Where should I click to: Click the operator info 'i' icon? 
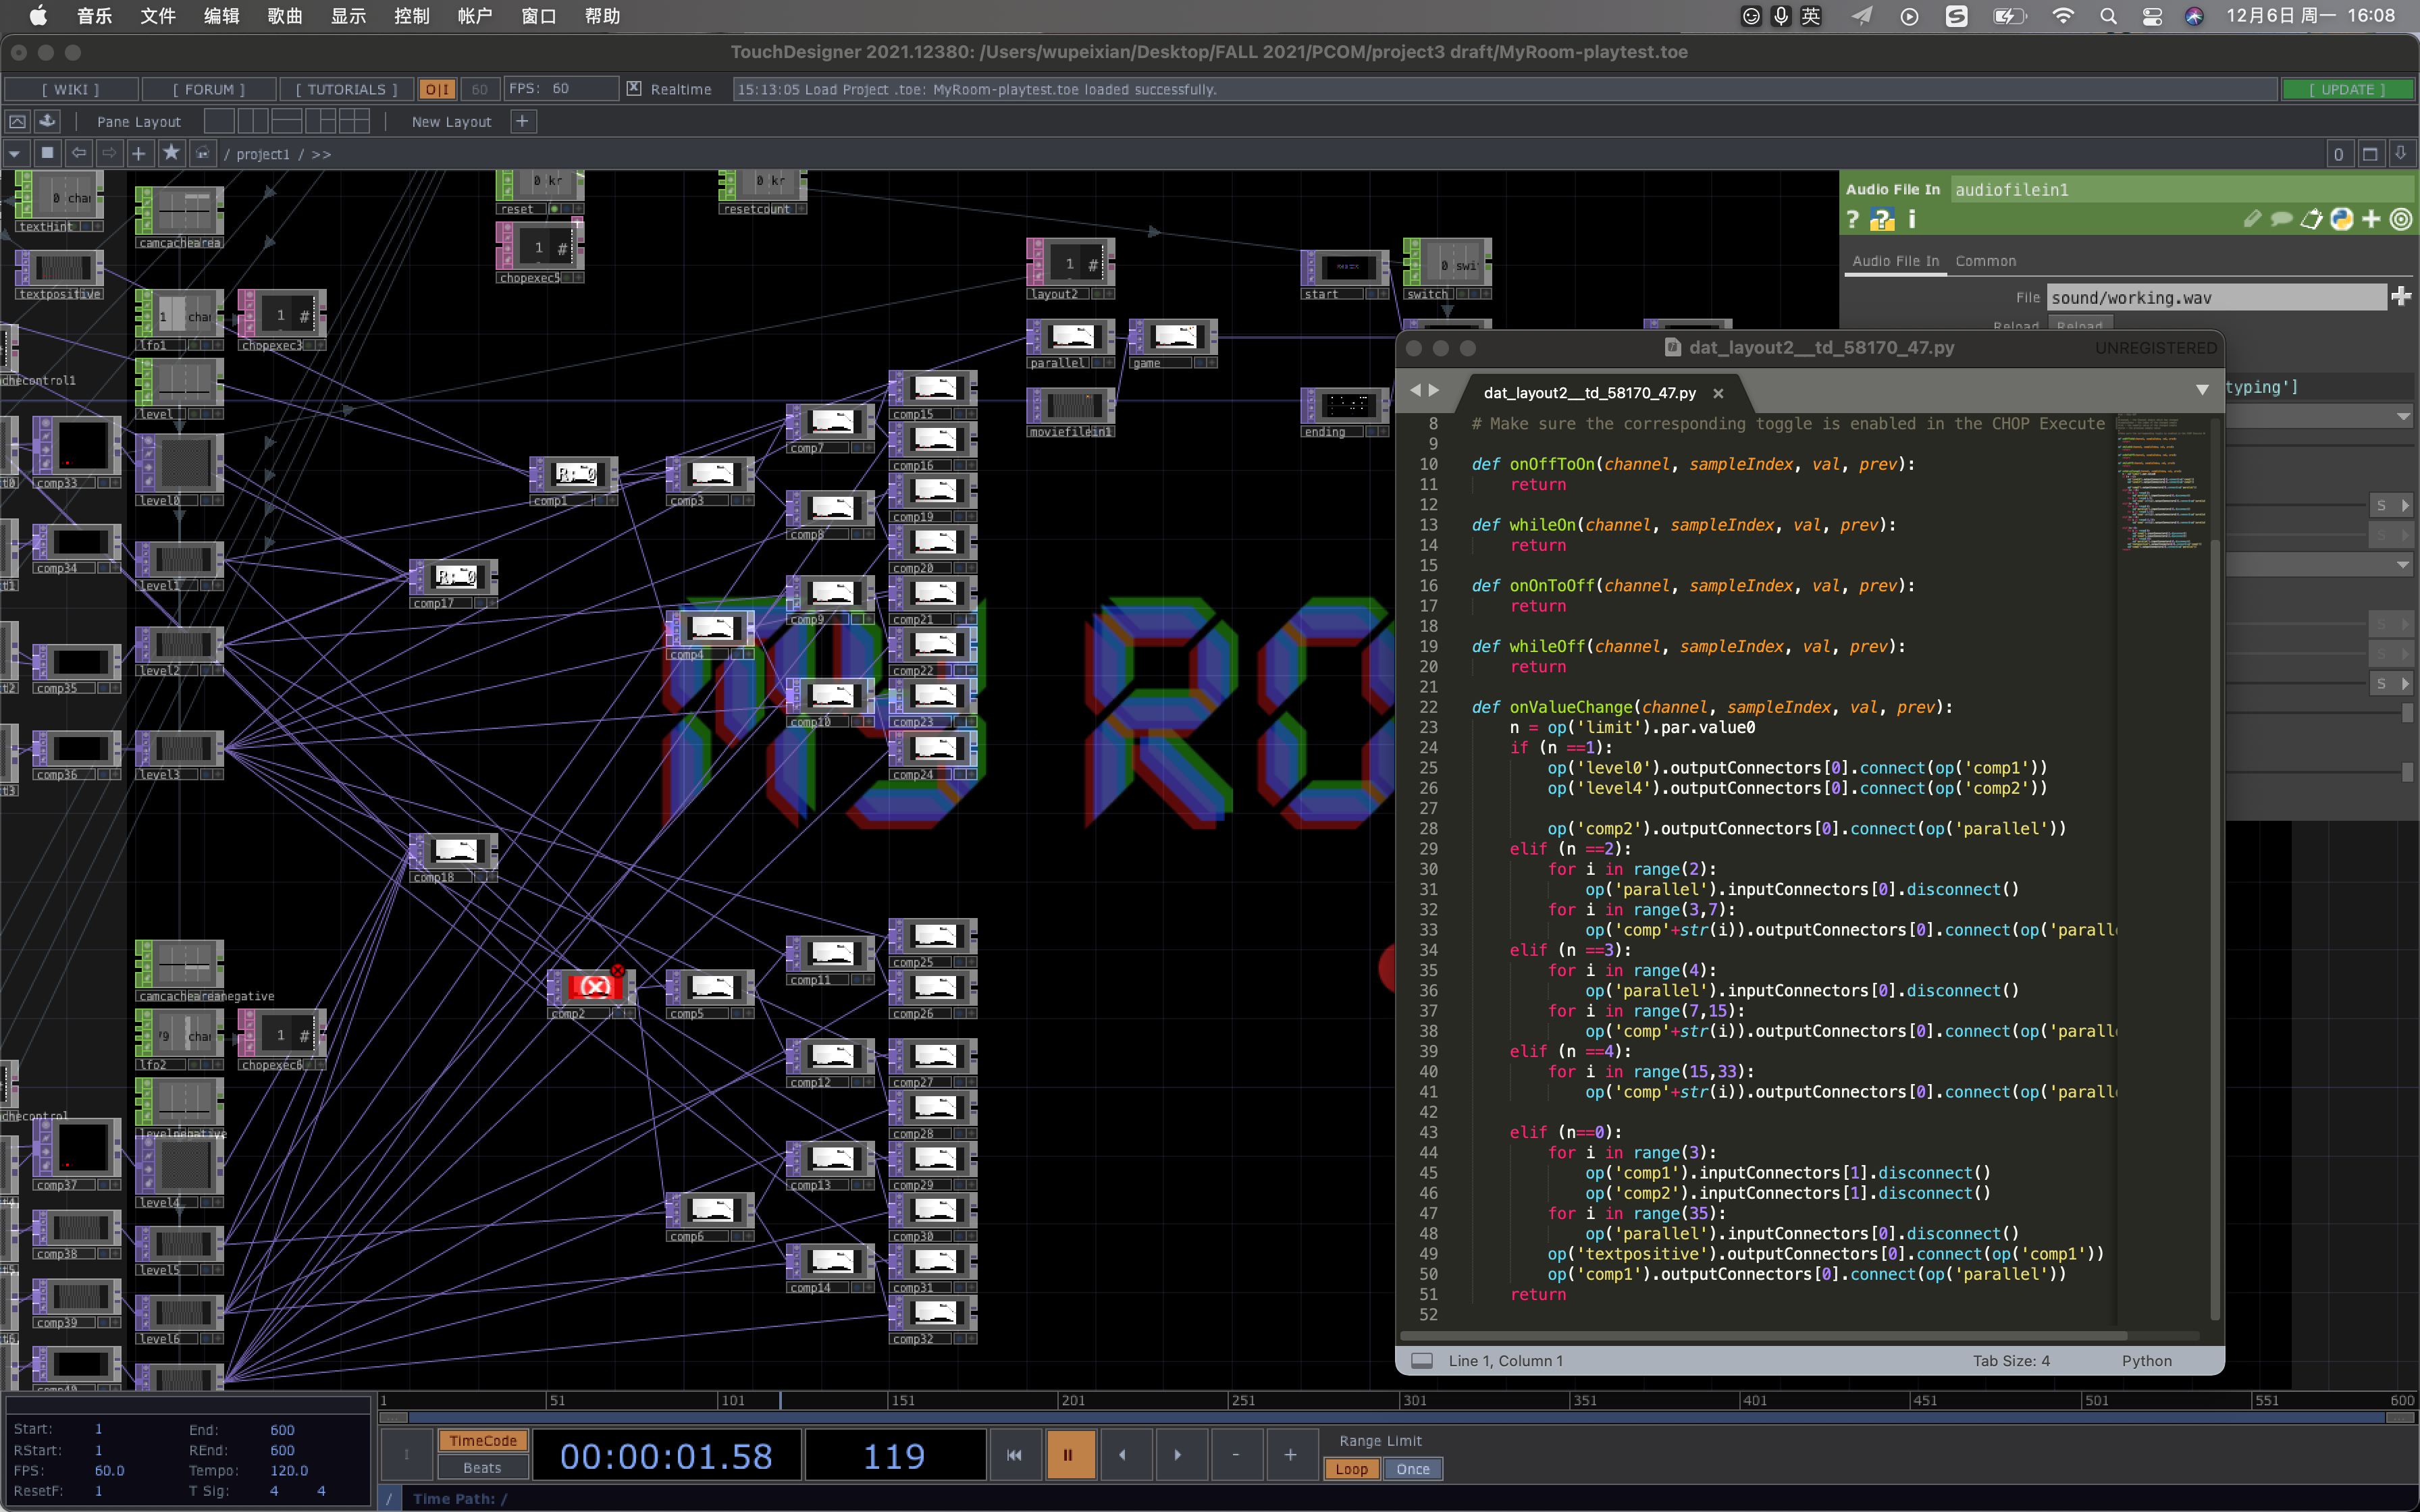1911,220
